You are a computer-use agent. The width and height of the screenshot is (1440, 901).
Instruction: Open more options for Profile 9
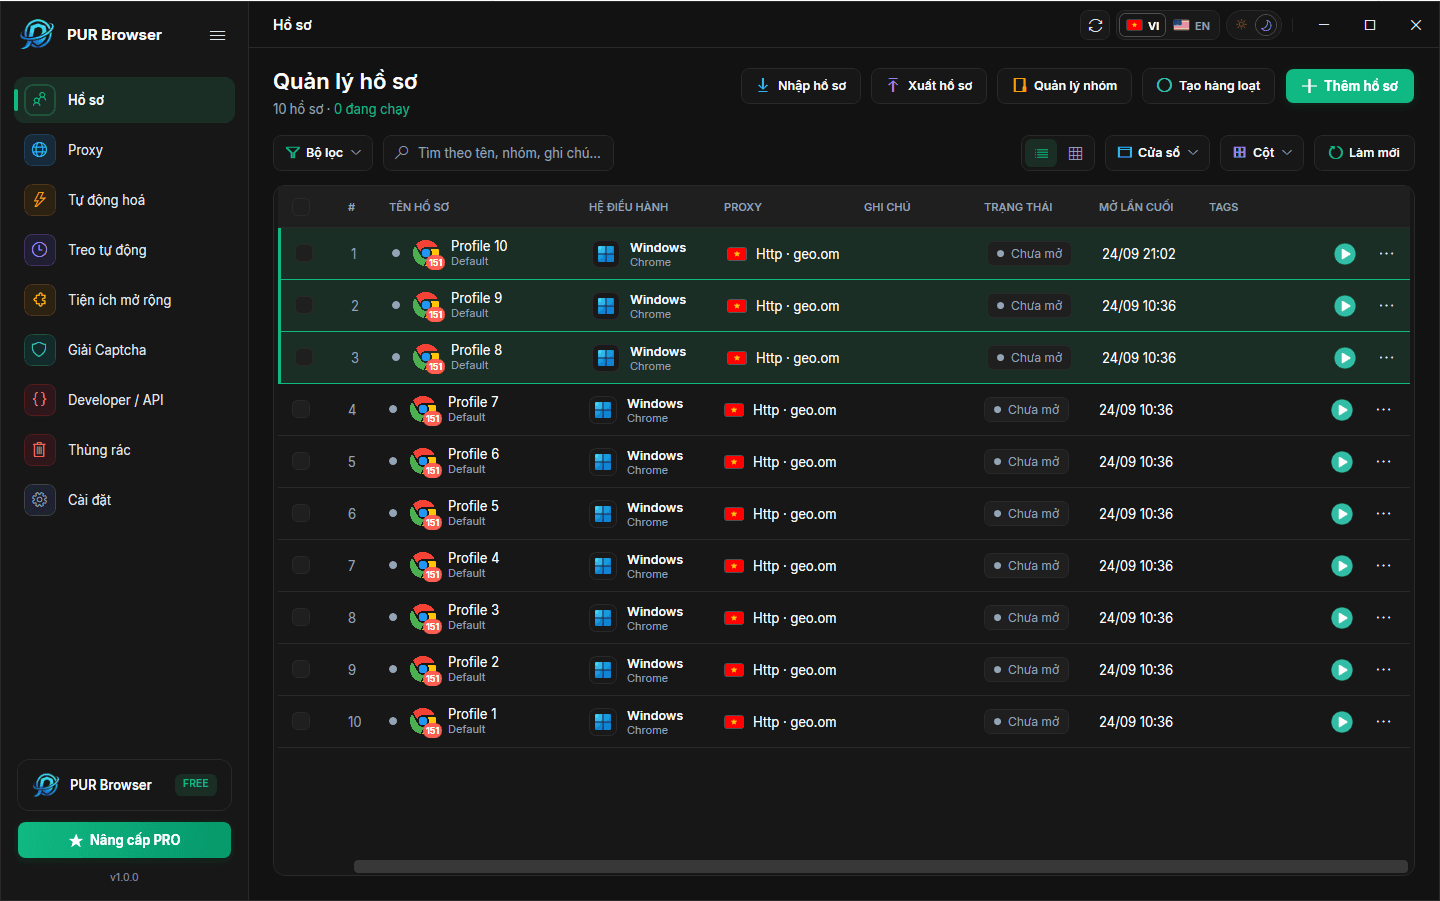point(1386,306)
